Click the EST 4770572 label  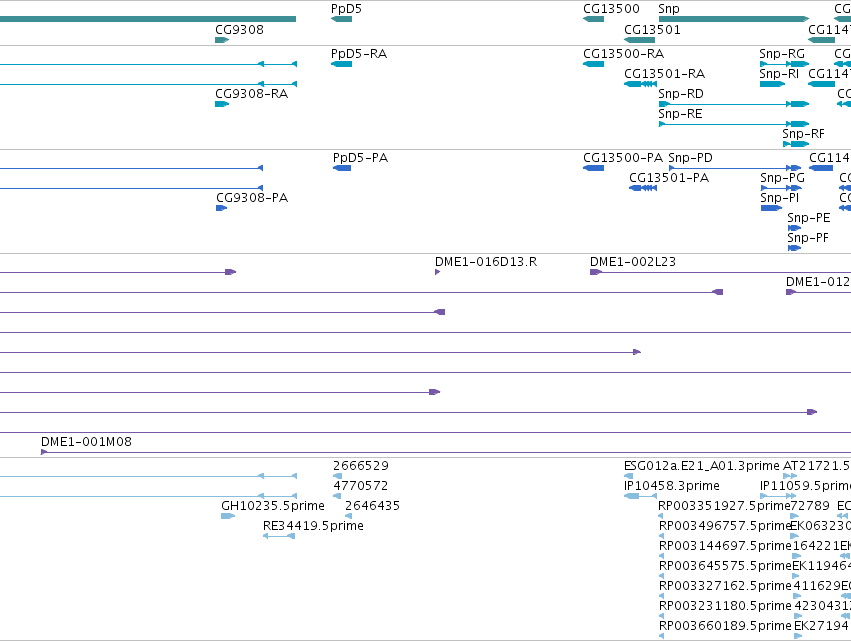[361, 486]
